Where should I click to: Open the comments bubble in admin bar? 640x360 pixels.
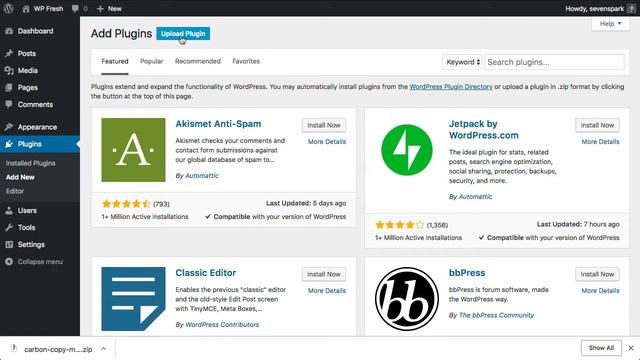[79, 9]
